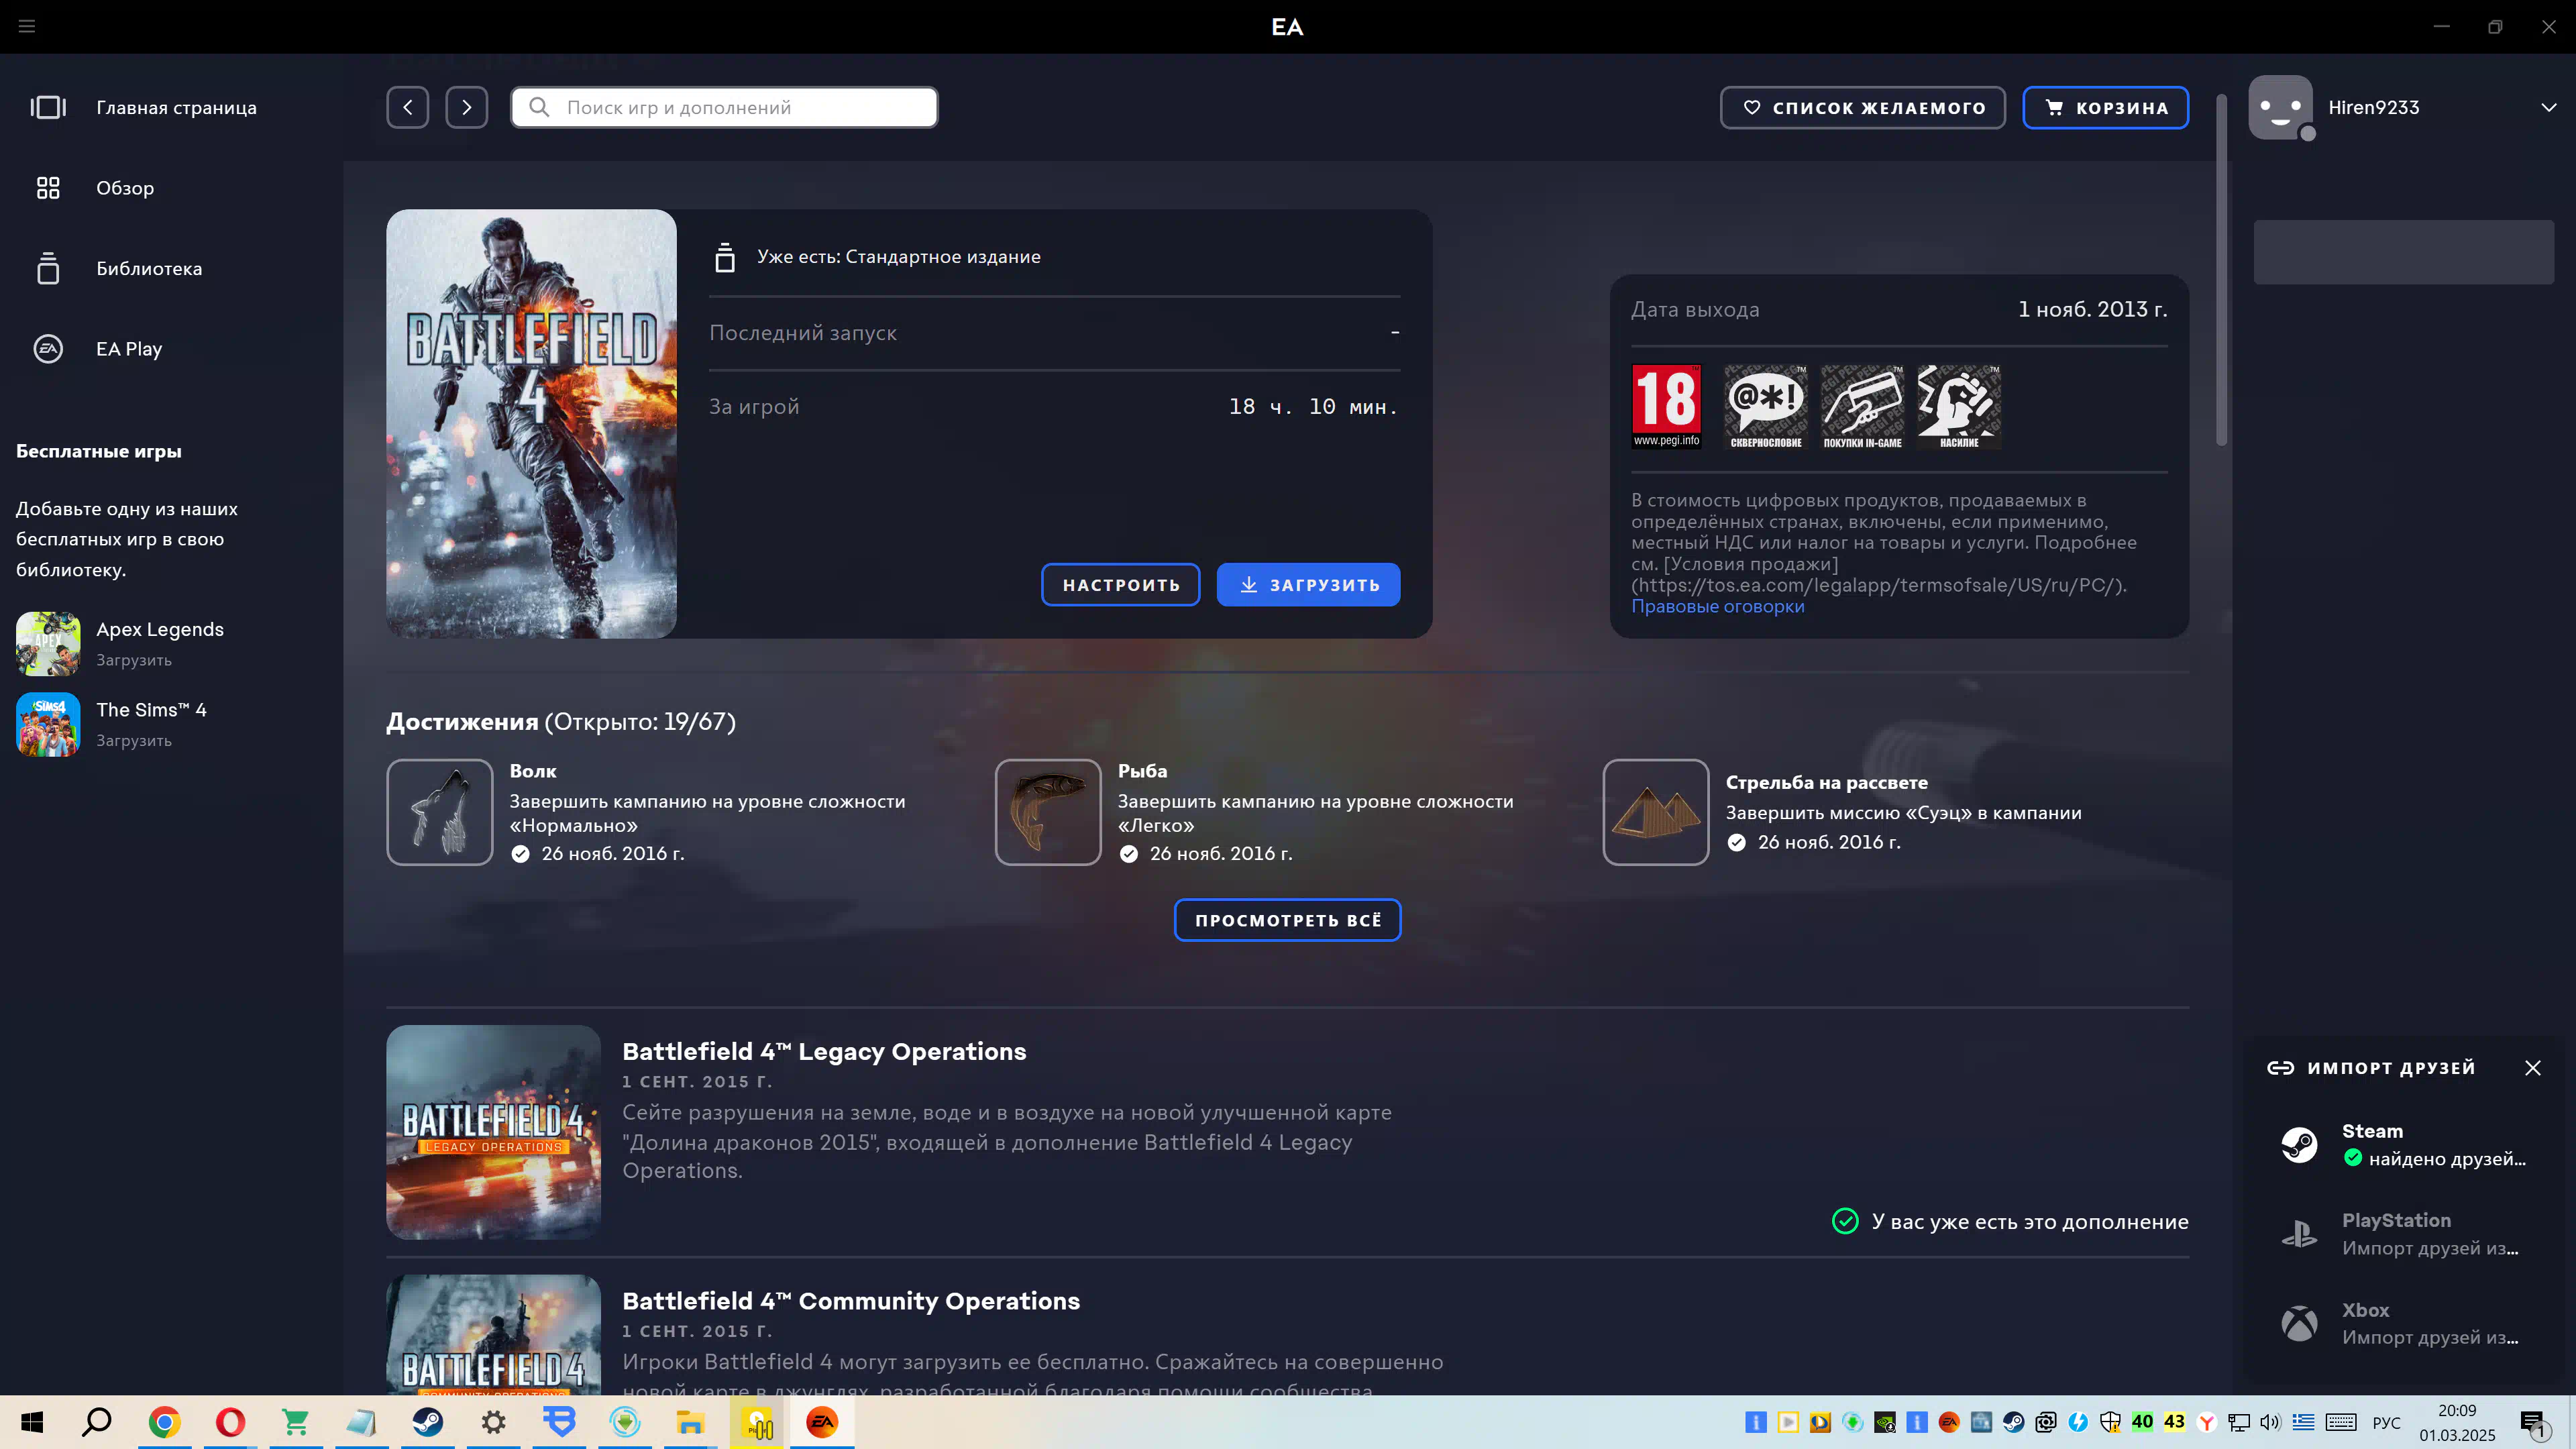This screenshot has height=1449, width=2576.
Task: Navigate forward with the right arrow
Action: tap(467, 107)
